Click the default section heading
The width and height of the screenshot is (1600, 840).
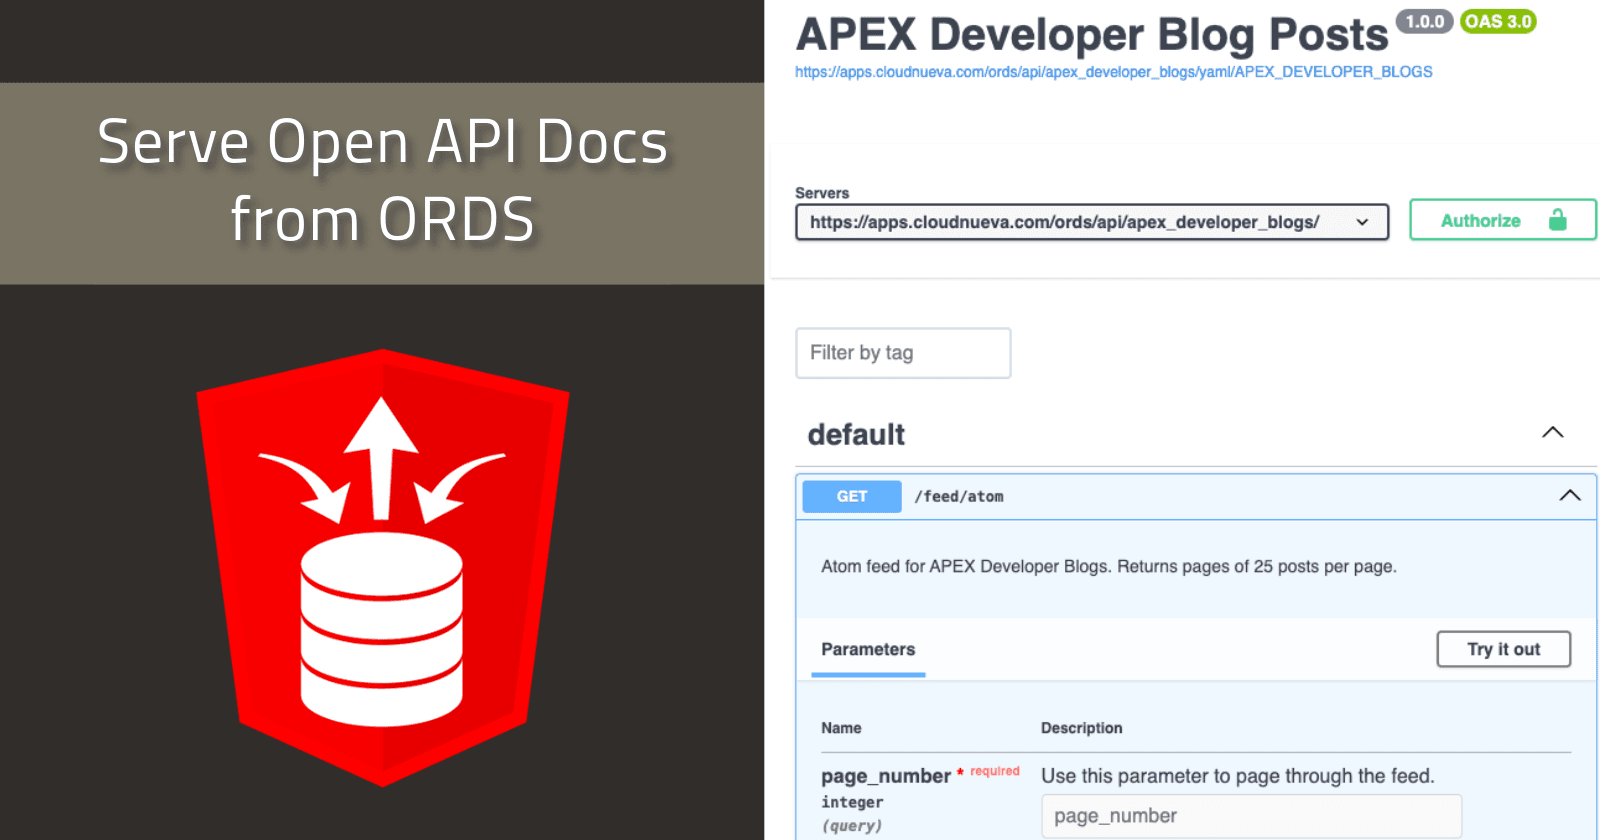coord(856,434)
